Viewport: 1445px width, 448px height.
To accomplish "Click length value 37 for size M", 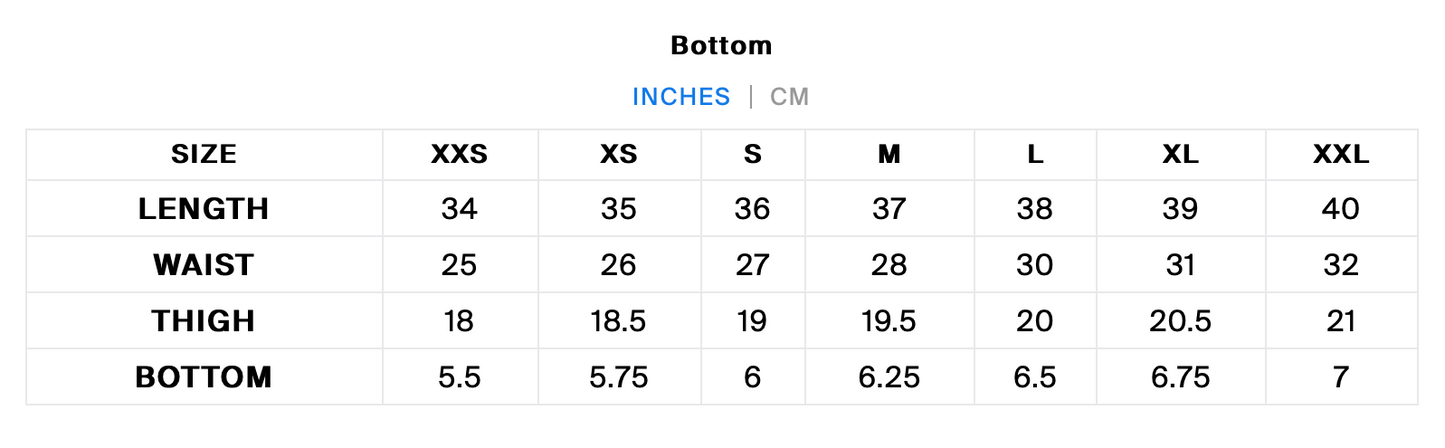I will pyautogui.click(x=889, y=209).
